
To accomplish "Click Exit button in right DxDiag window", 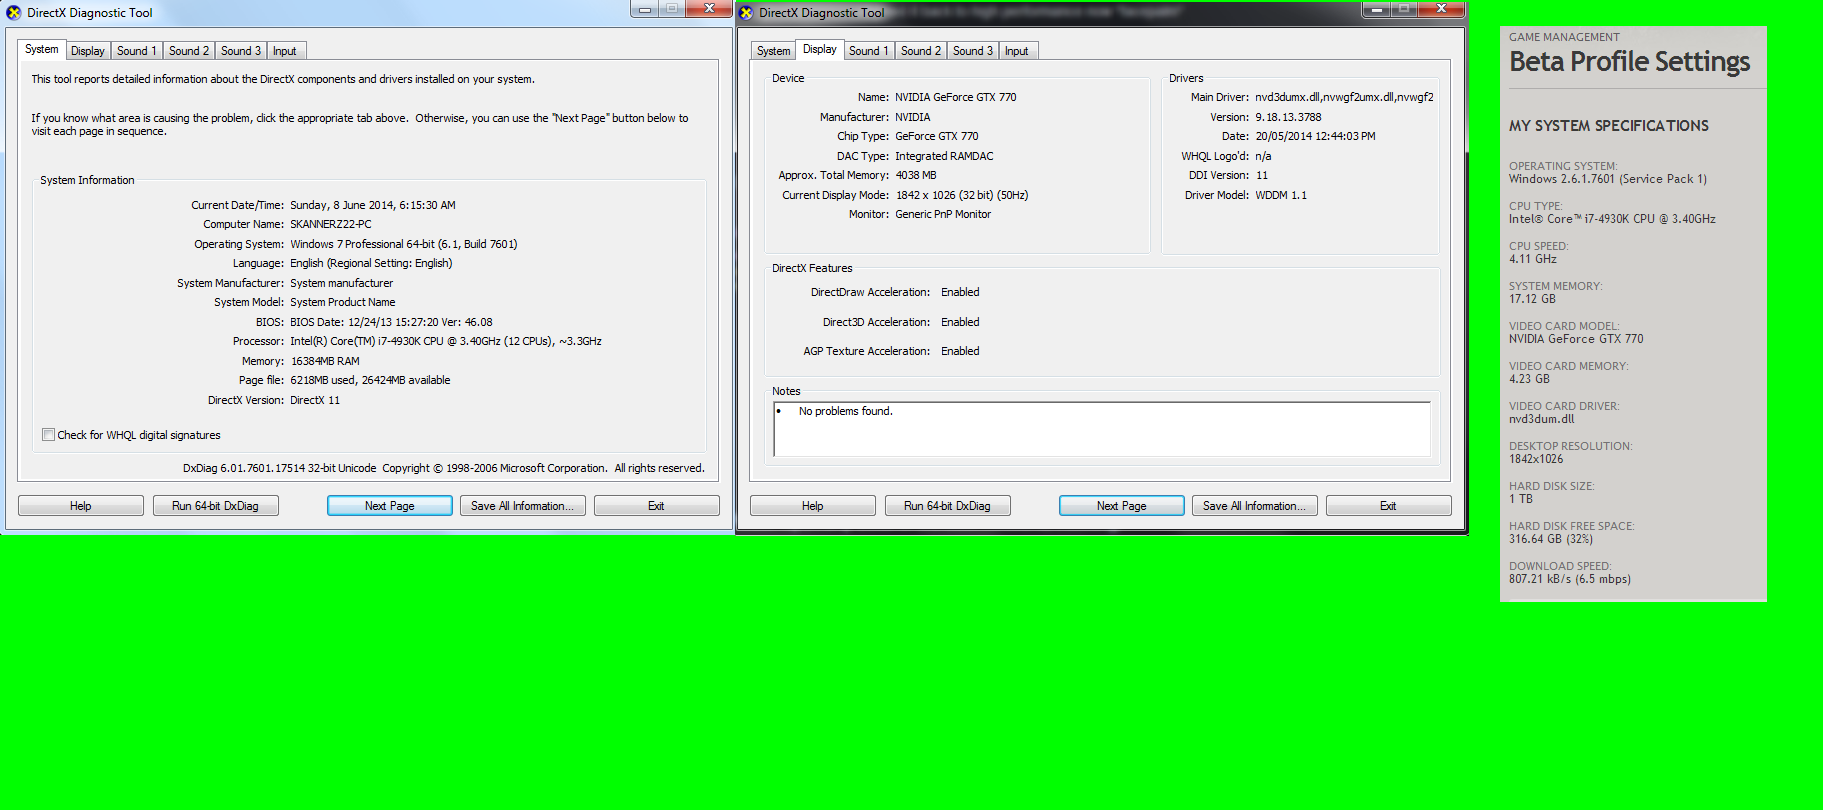I will [x=1388, y=506].
